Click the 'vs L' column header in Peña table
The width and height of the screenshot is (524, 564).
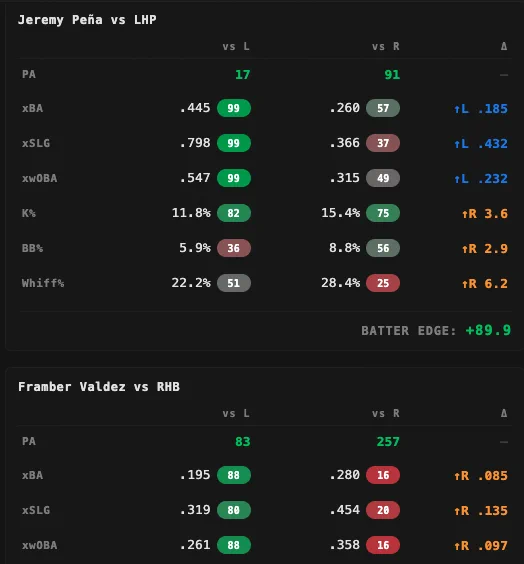click(x=236, y=46)
